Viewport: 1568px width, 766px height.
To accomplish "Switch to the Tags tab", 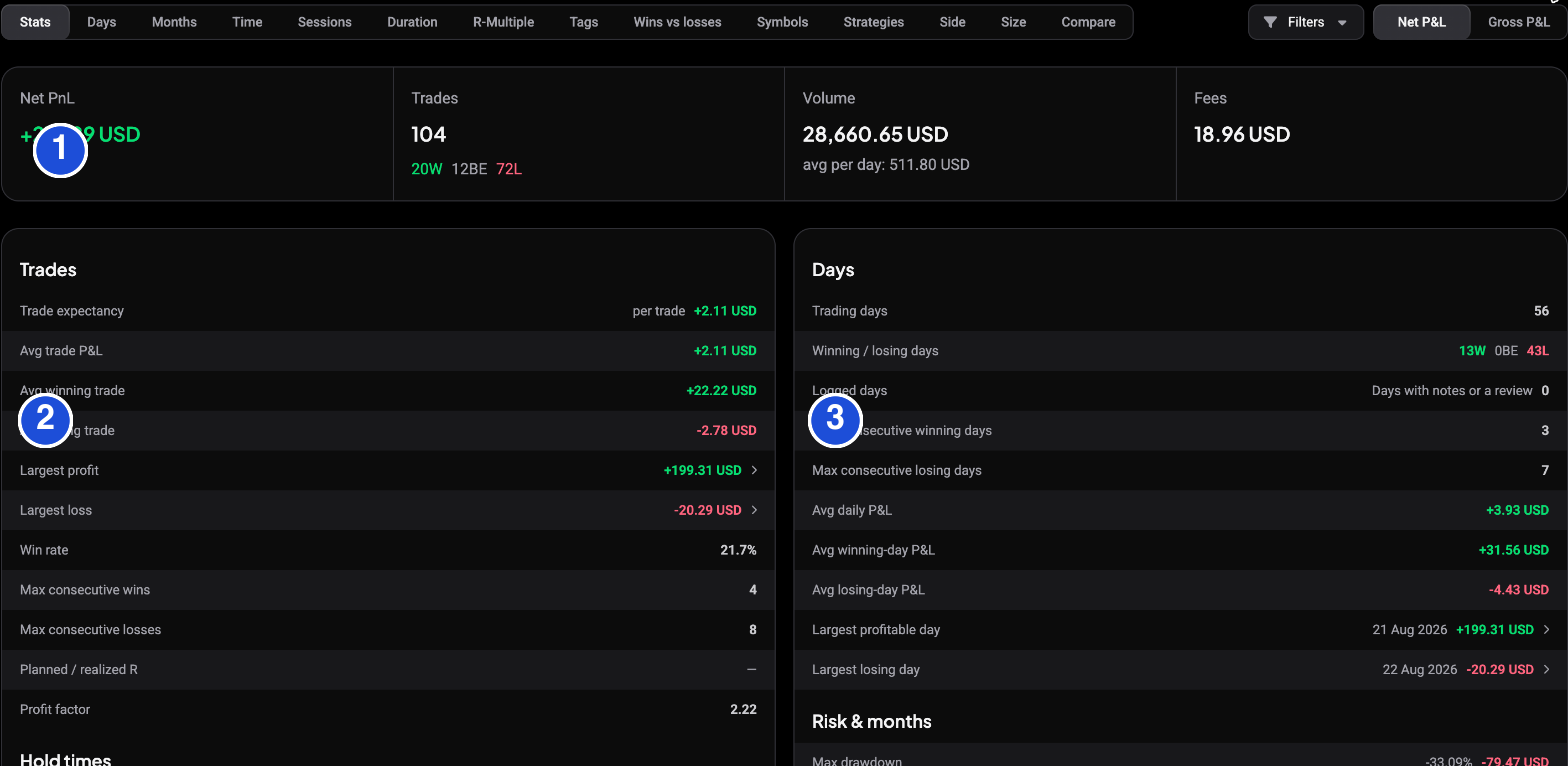I will pyautogui.click(x=584, y=22).
